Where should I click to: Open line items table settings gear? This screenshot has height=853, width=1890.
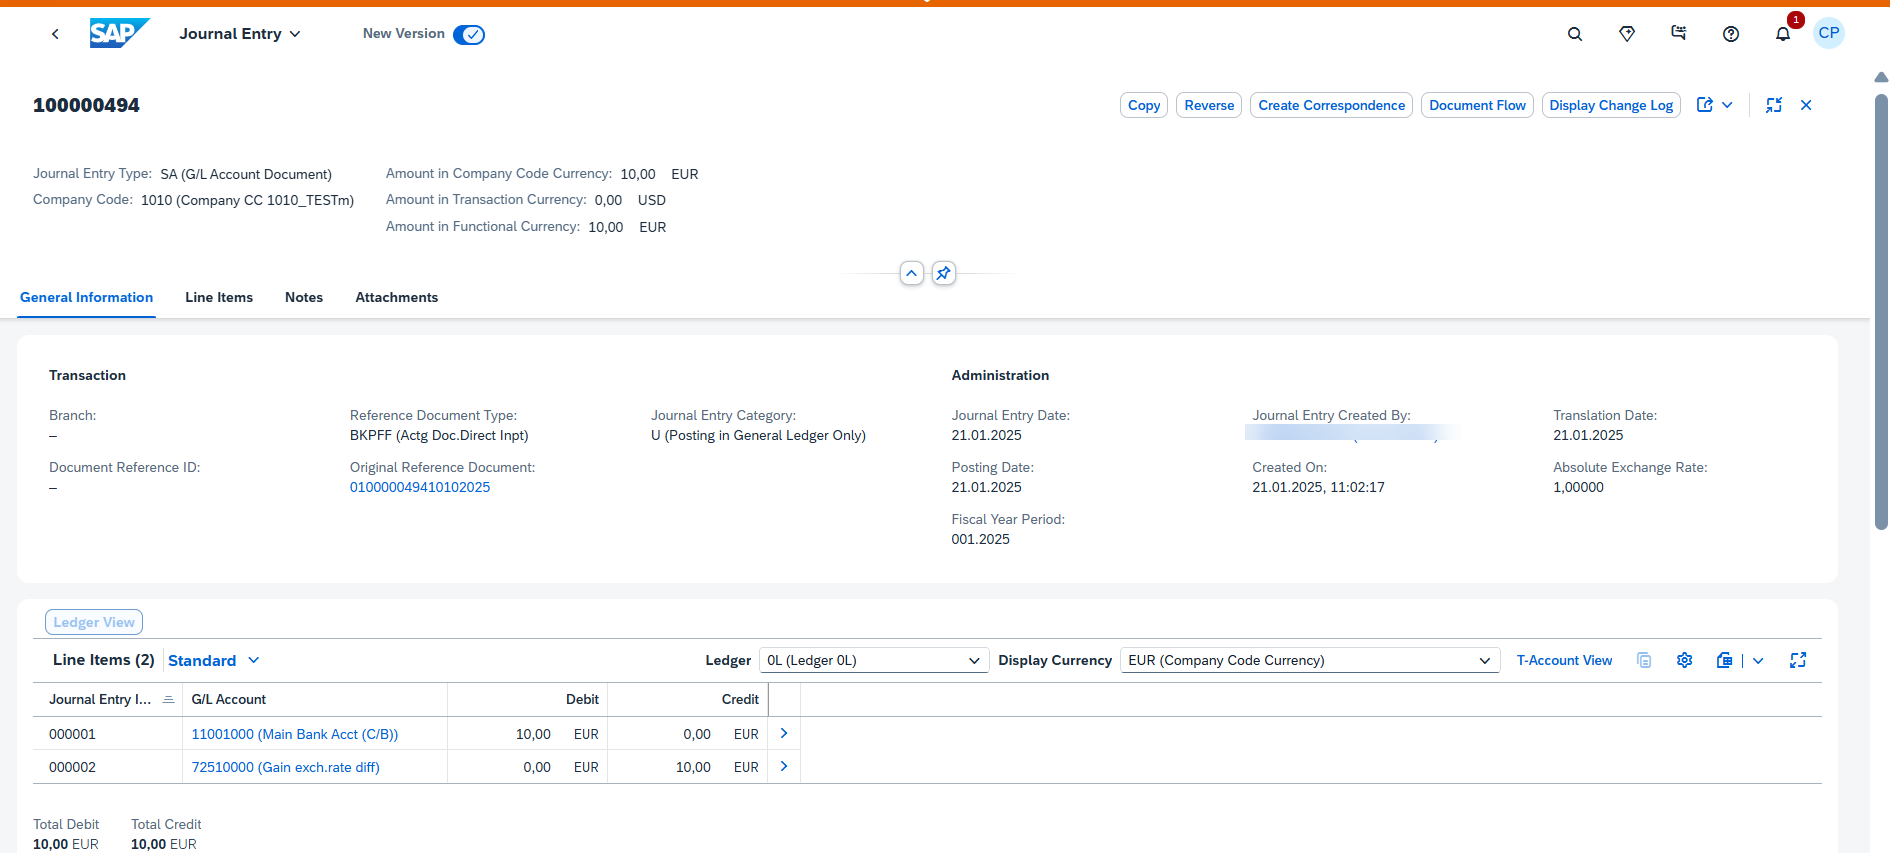pyautogui.click(x=1685, y=660)
